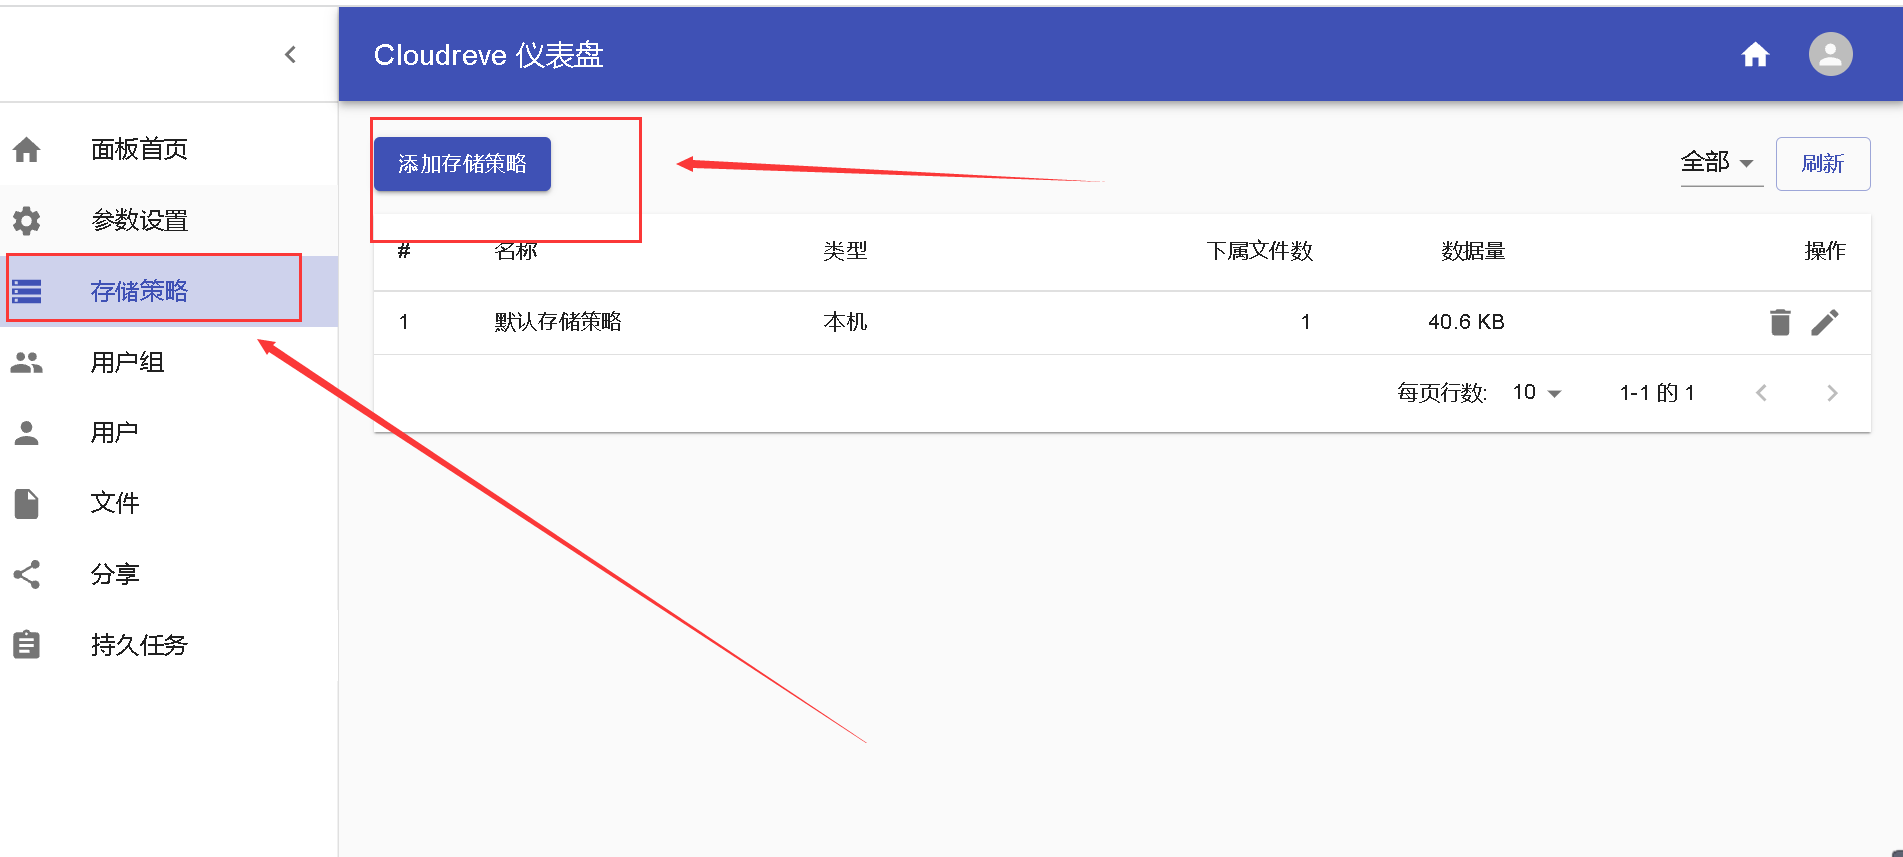
Task: Click the 分享 share icon
Action: tap(27, 574)
